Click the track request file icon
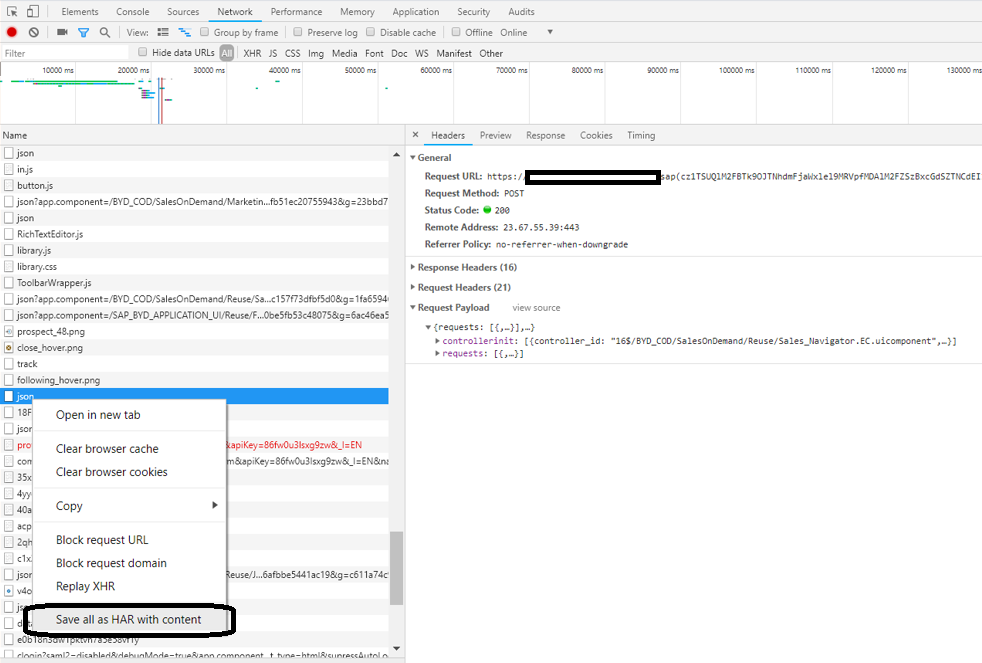The width and height of the screenshot is (982, 663). pyautogui.click(x=9, y=364)
